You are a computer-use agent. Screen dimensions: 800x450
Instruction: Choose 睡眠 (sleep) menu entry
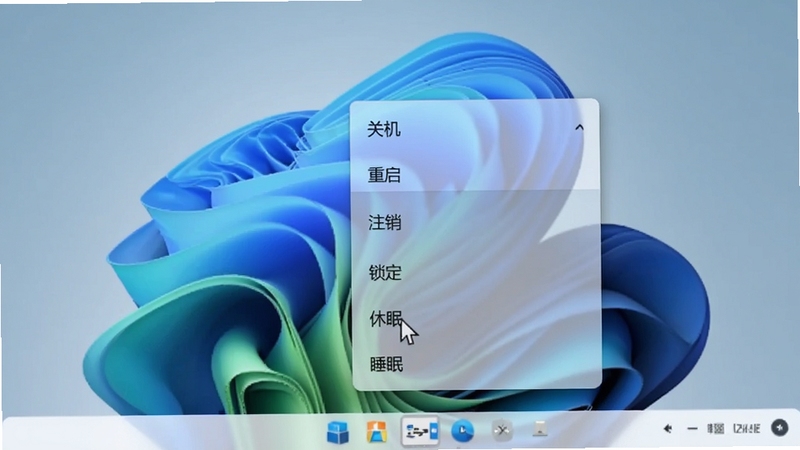pyautogui.click(x=386, y=364)
